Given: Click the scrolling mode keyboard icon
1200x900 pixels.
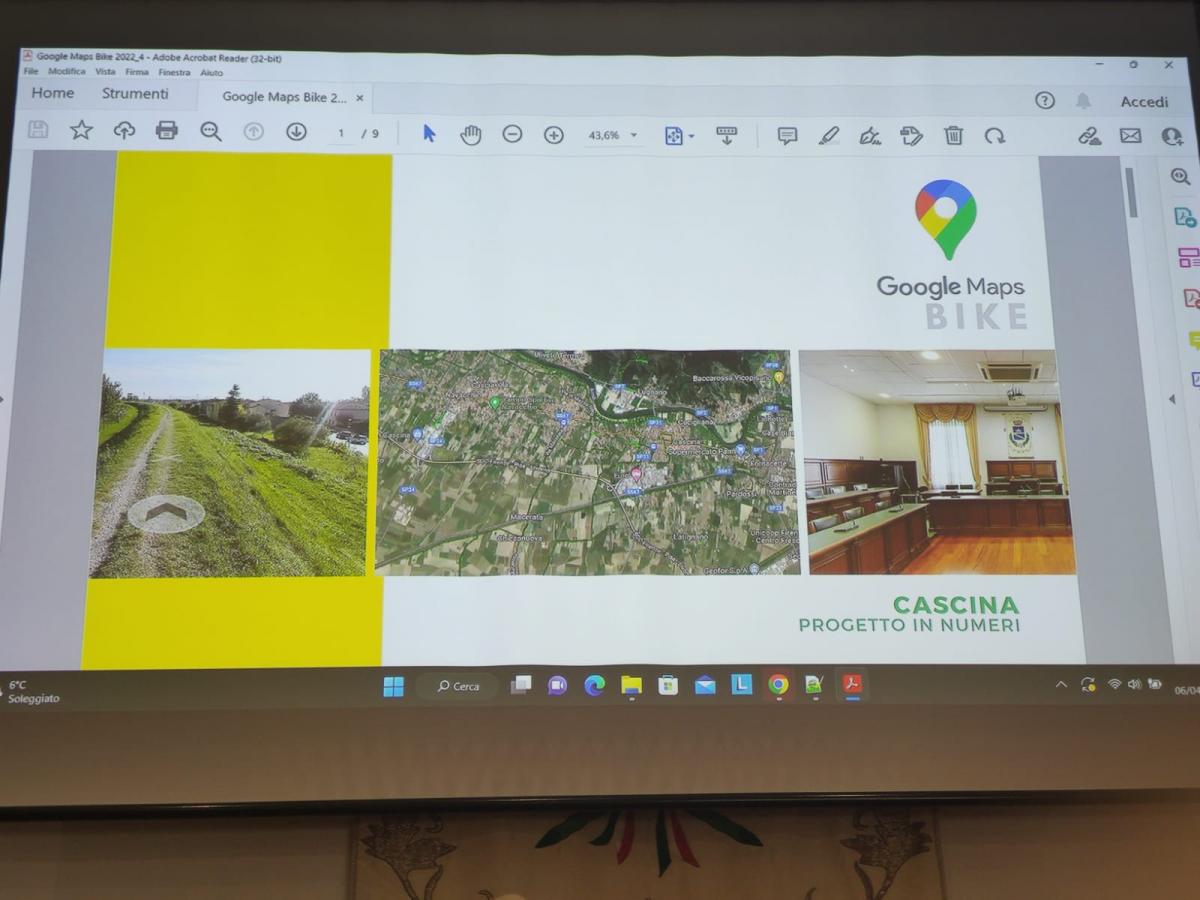Looking at the screenshot, I should pos(727,136).
